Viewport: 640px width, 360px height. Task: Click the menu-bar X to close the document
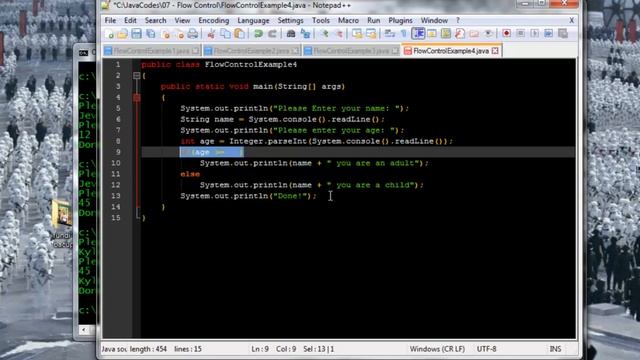[x=571, y=20]
